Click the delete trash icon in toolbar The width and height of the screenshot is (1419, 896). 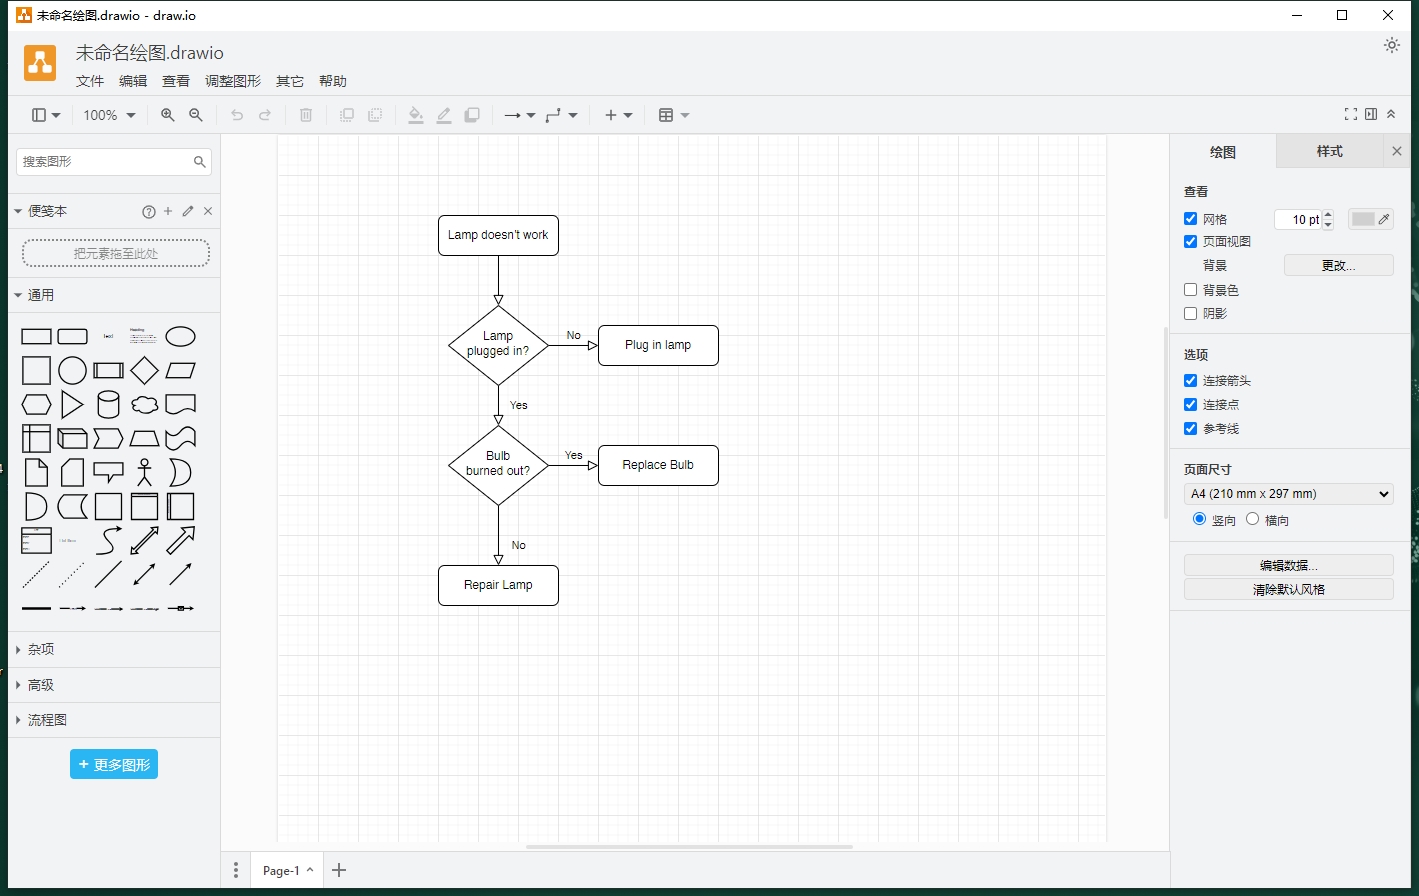pyautogui.click(x=306, y=115)
